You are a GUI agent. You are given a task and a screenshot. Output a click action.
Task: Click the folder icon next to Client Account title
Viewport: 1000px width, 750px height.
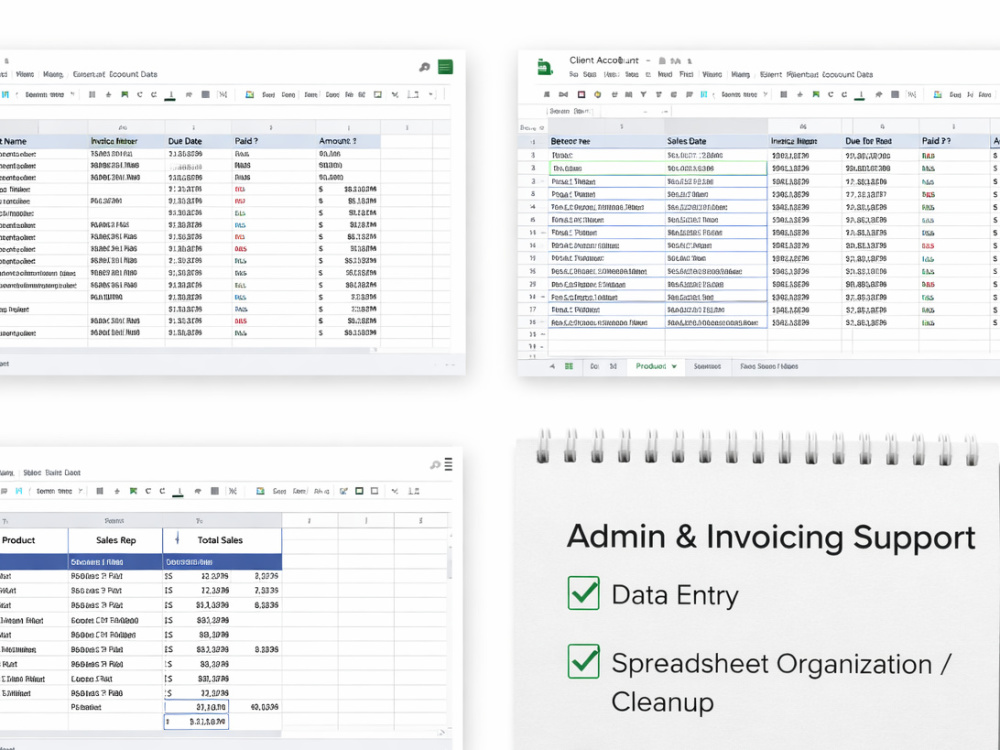[x=662, y=61]
